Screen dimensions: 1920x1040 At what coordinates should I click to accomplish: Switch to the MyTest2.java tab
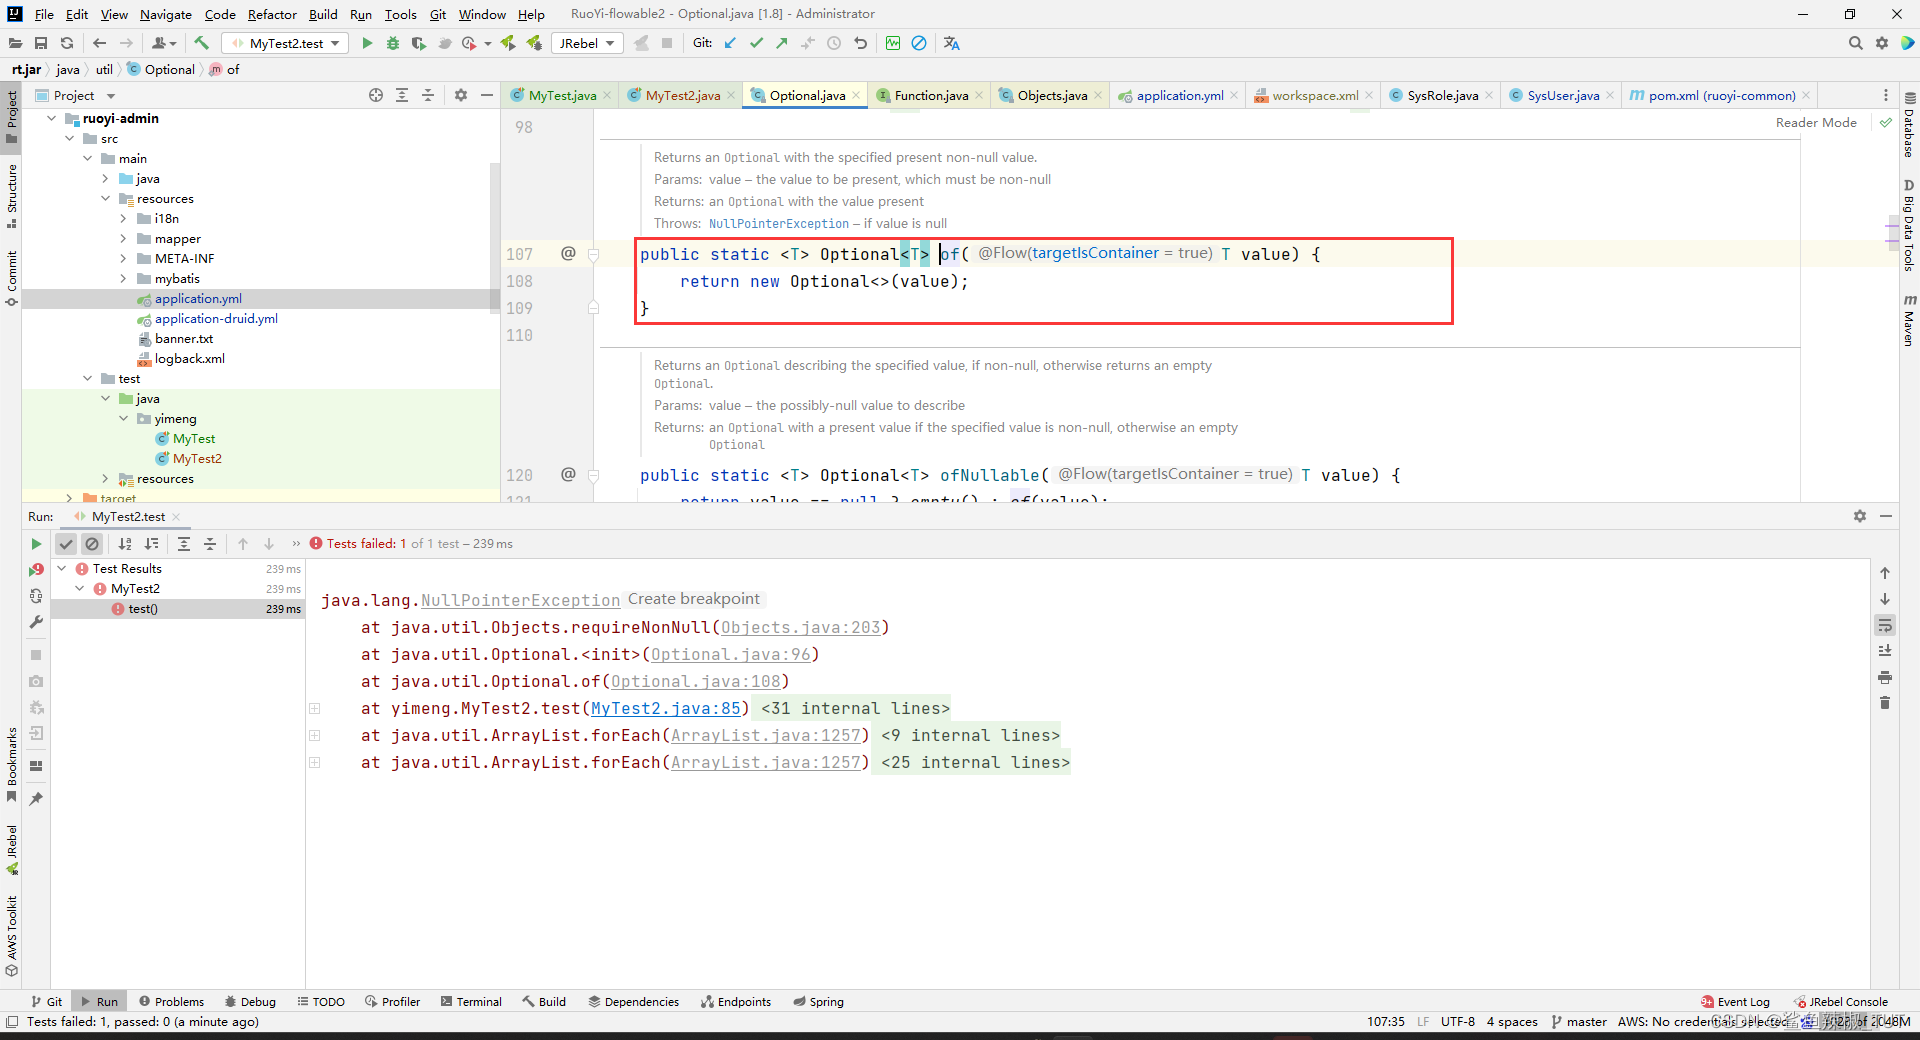coord(682,95)
